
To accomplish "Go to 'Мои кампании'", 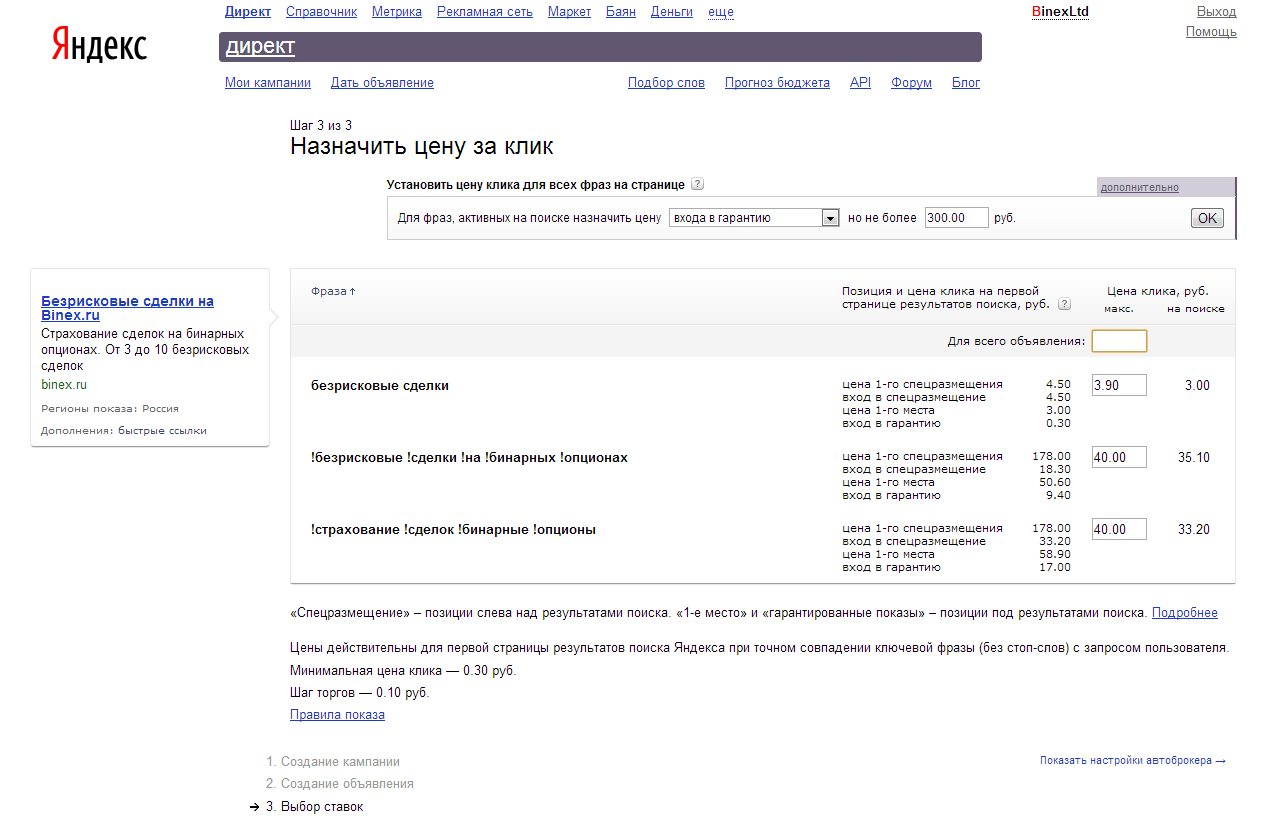I will click(268, 83).
